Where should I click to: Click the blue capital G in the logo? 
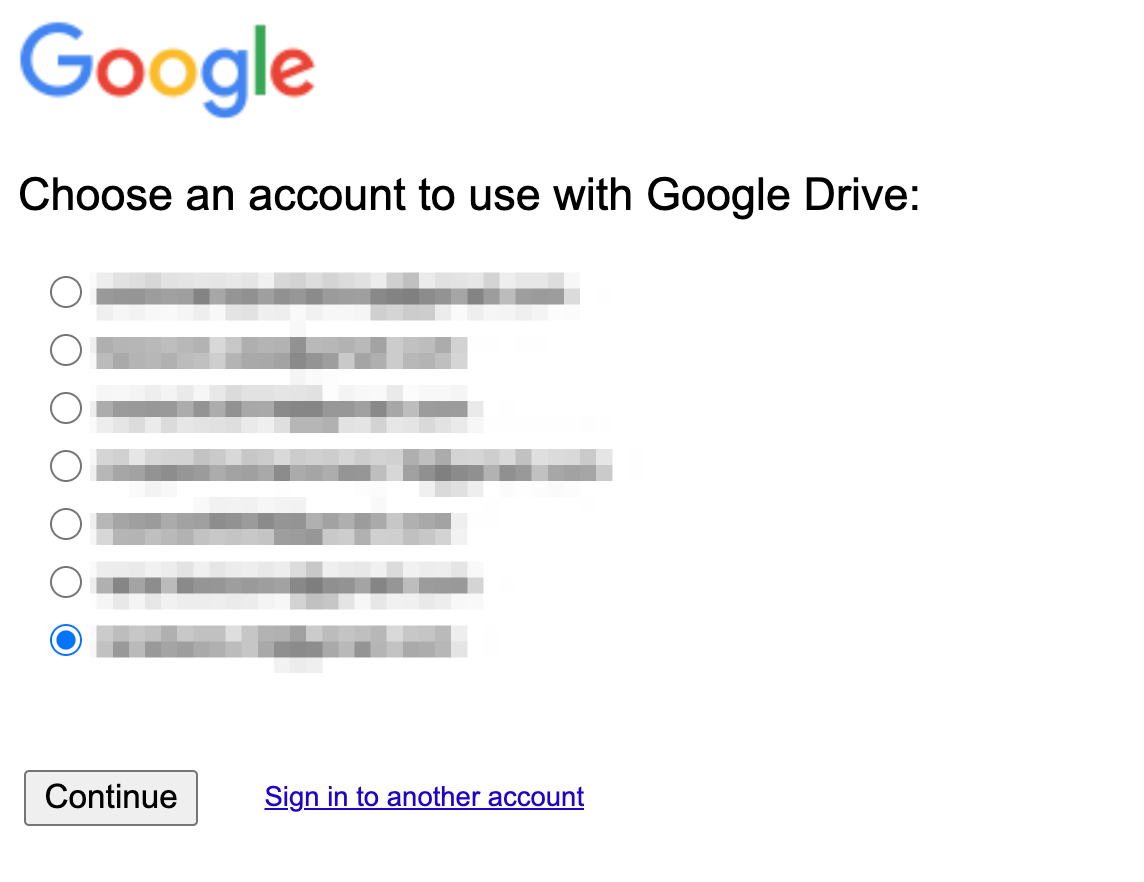click(56, 61)
